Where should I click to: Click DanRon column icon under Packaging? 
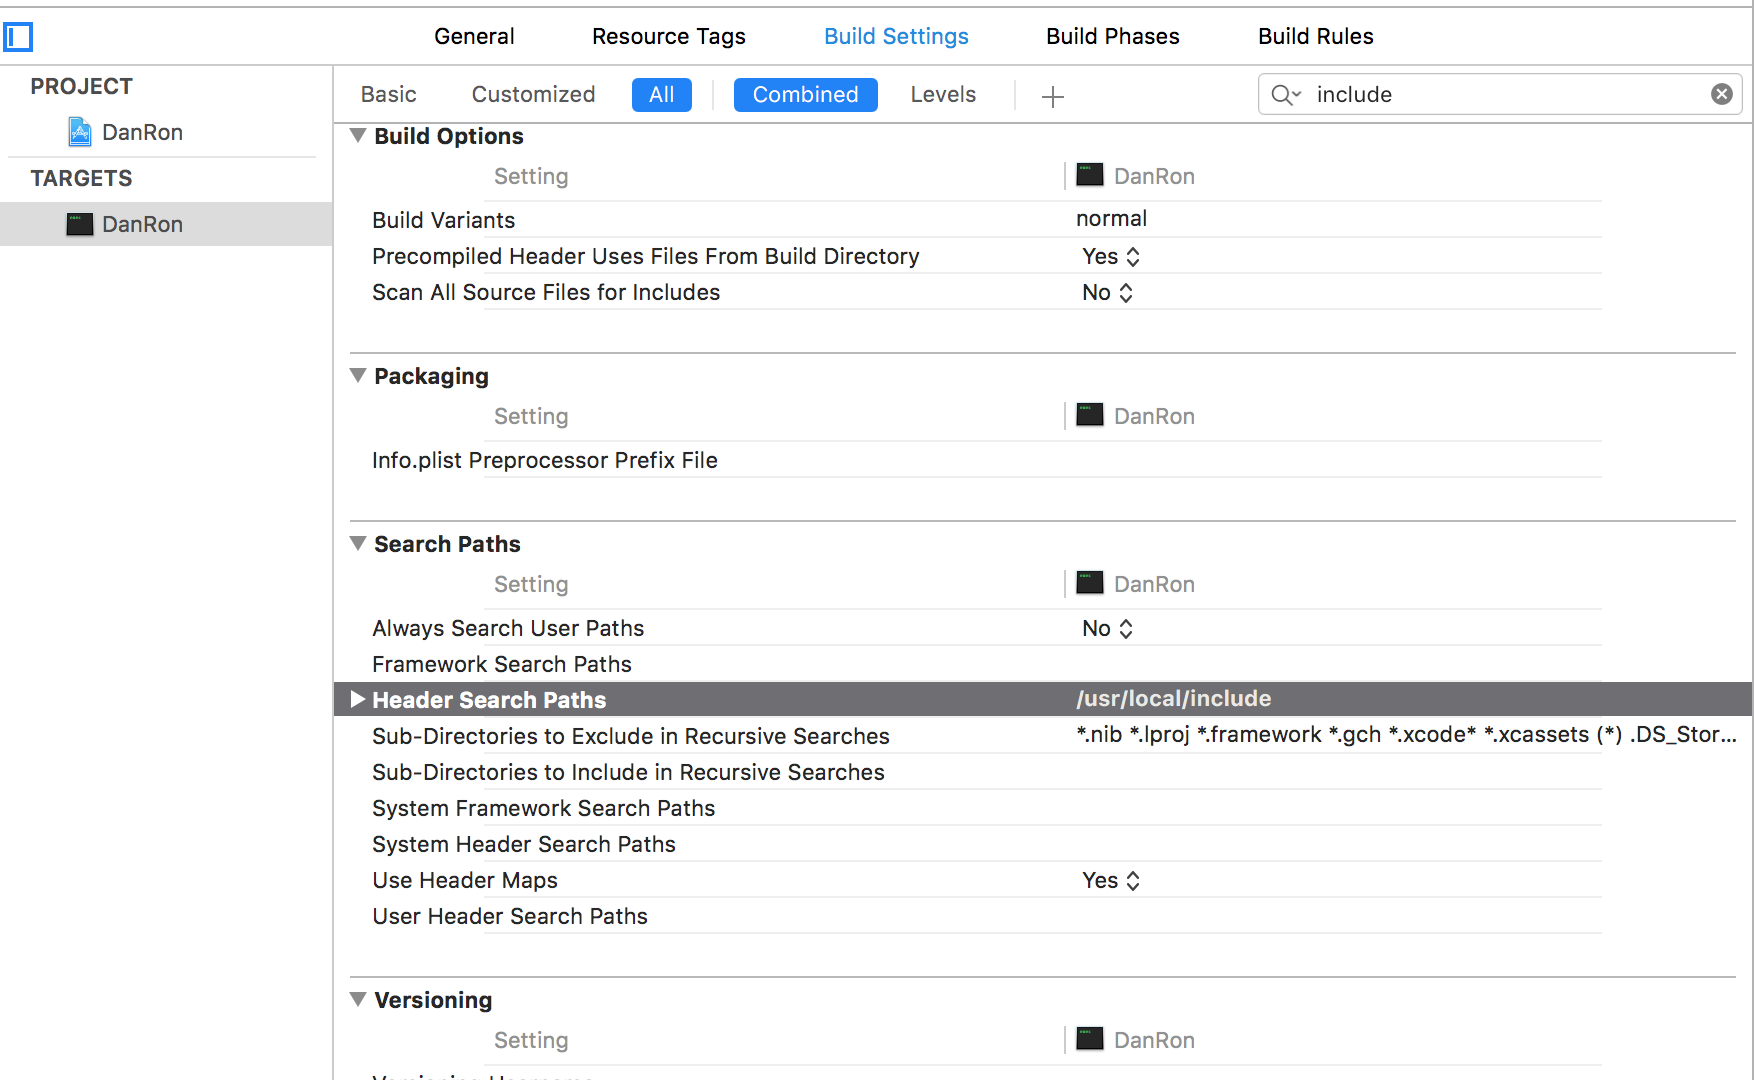pos(1090,415)
